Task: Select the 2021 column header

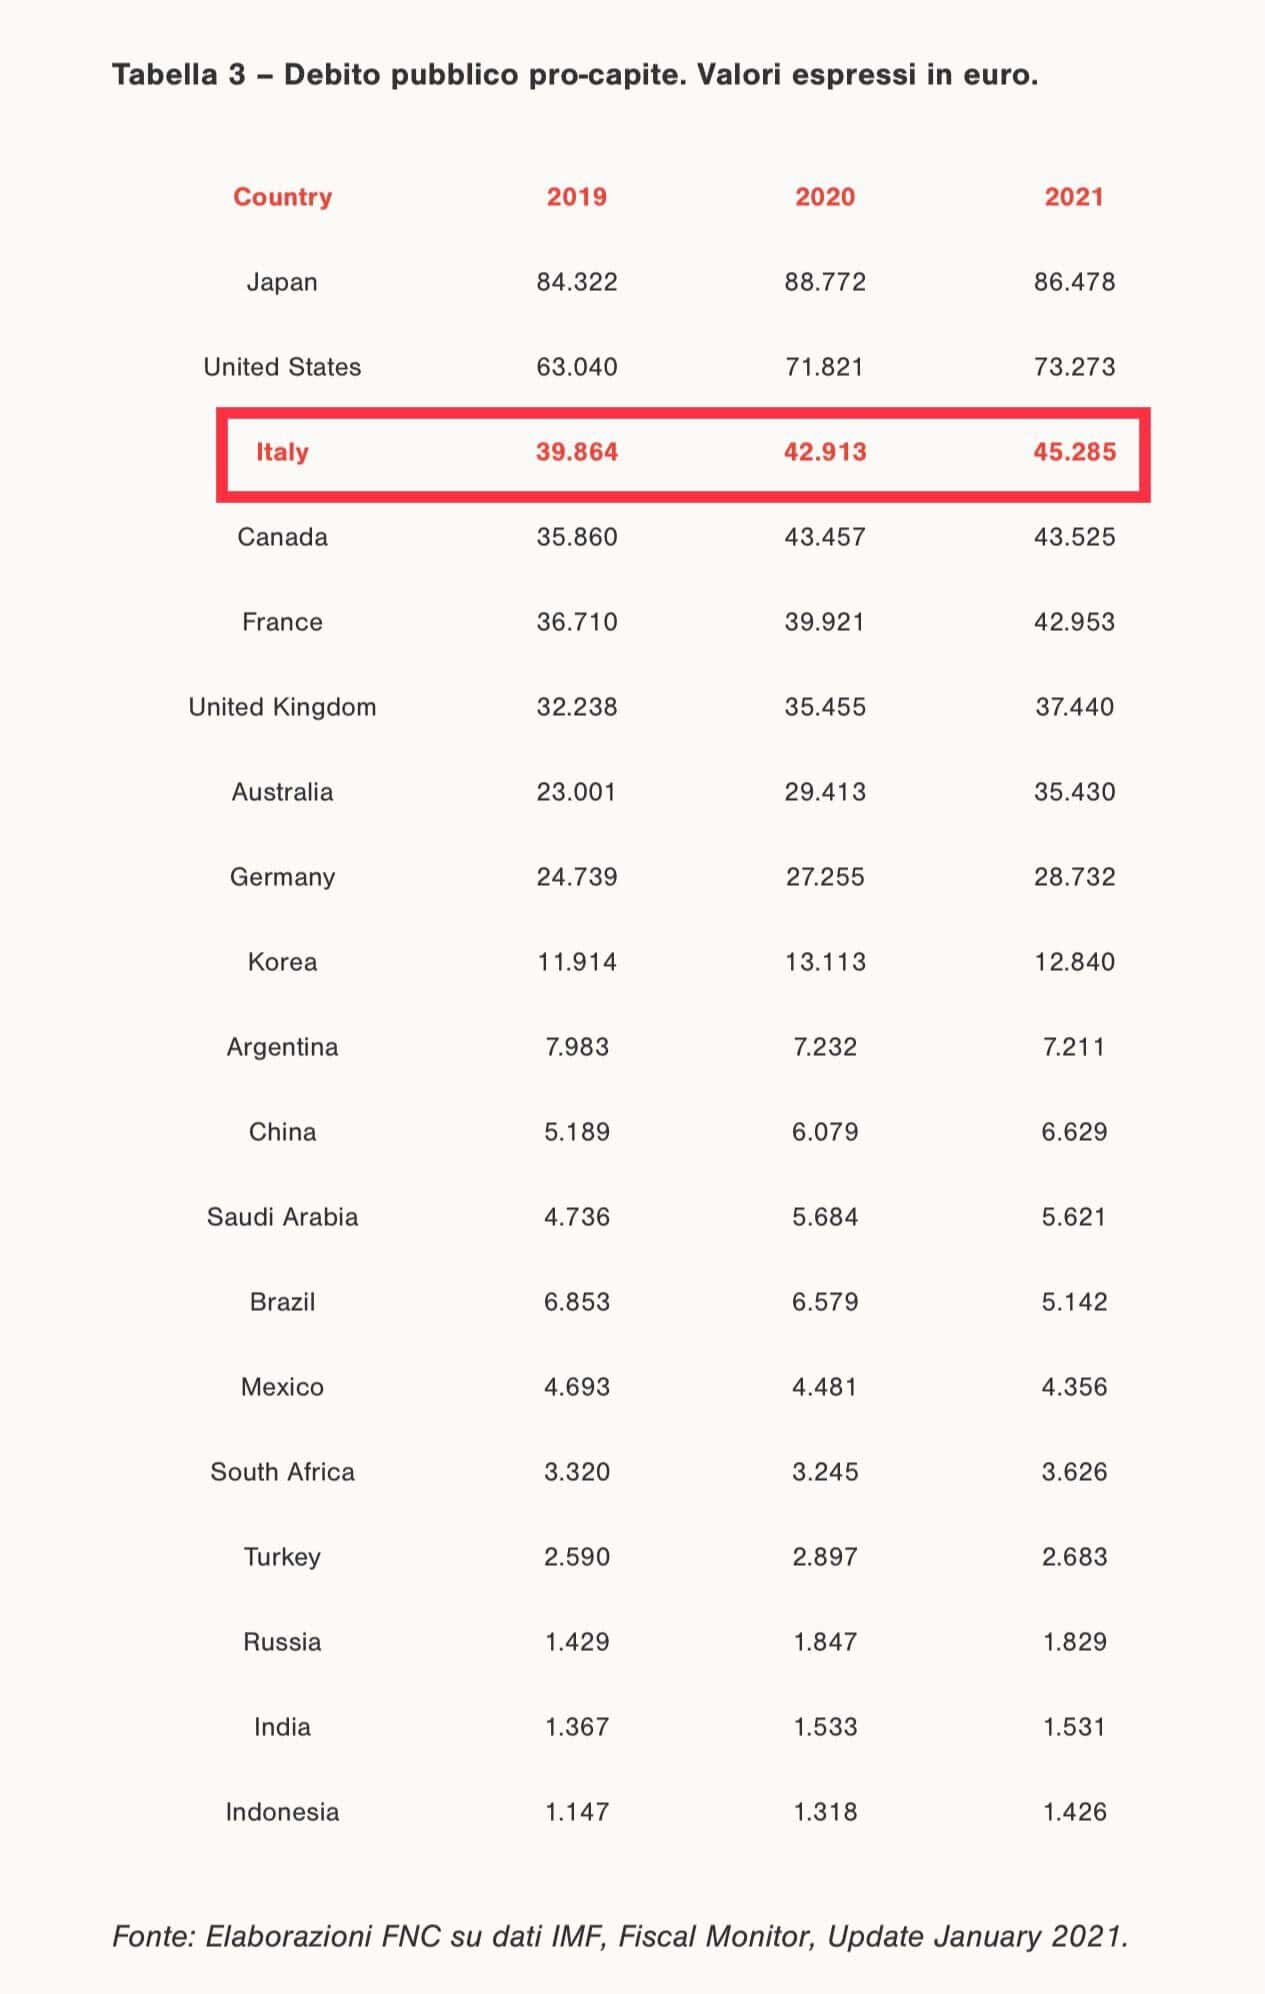Action: click(x=1074, y=197)
